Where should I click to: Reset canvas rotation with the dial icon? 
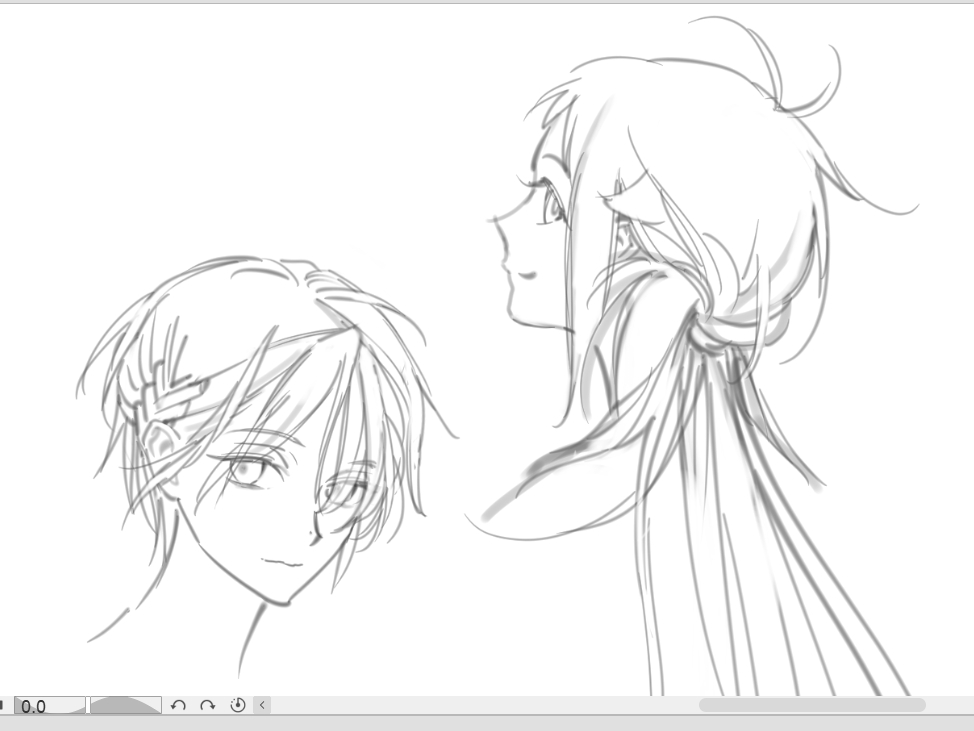pos(238,705)
